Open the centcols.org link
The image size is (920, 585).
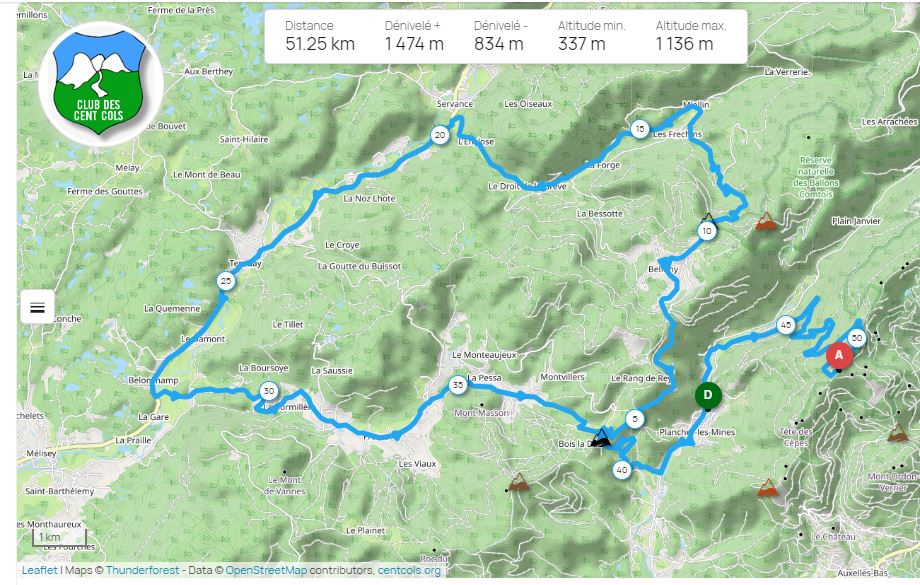tap(409, 570)
